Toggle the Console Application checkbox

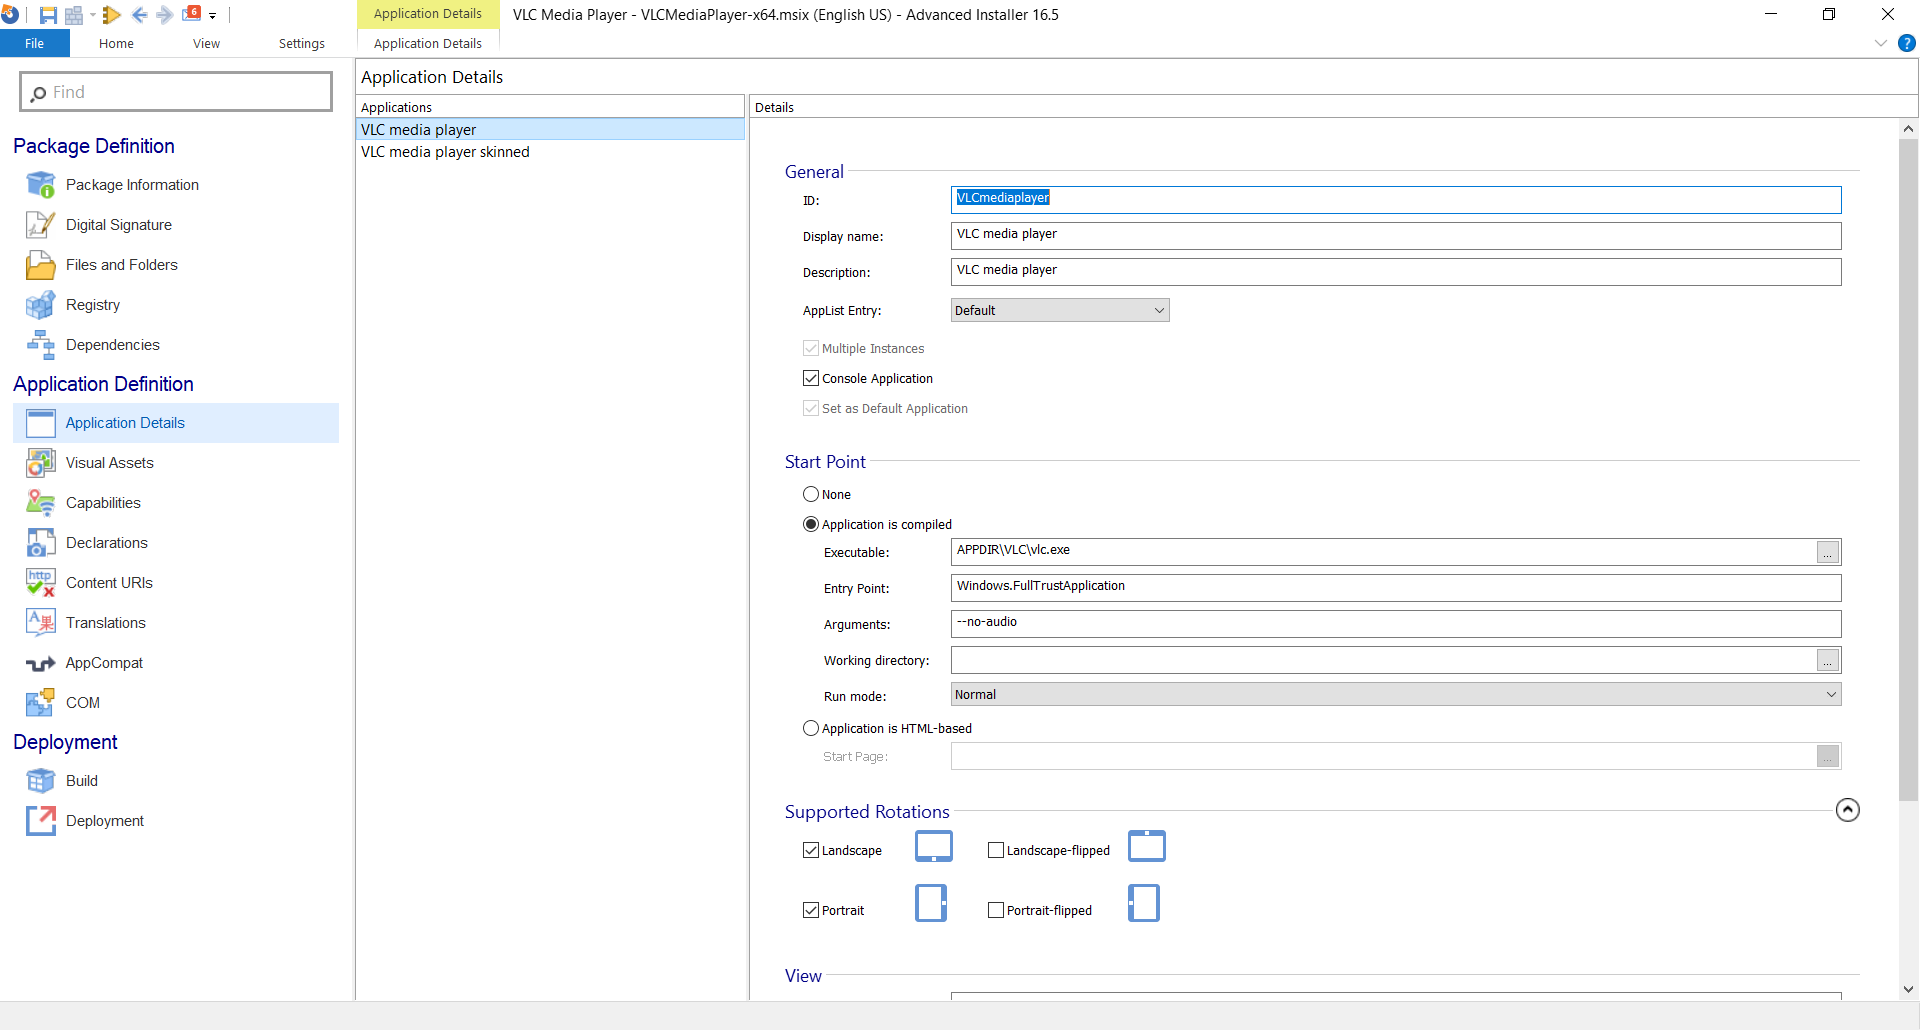811,378
